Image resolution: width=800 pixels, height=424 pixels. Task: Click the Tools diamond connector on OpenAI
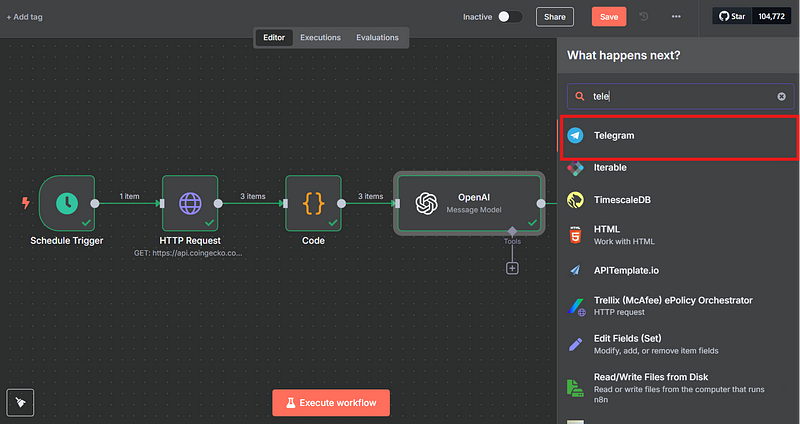(x=512, y=232)
